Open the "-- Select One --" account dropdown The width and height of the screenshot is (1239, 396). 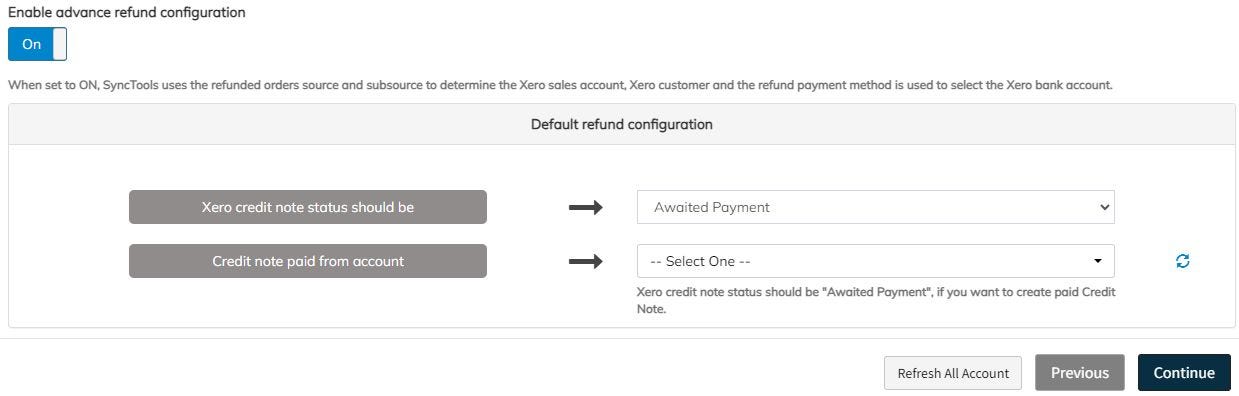875,261
